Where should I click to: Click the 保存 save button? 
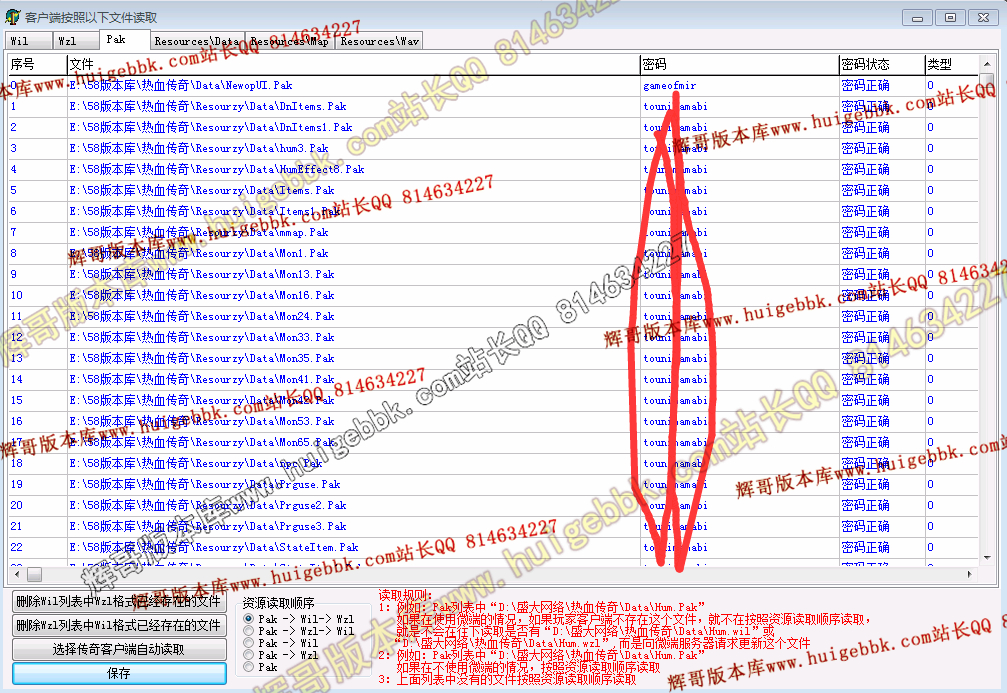coord(119,673)
